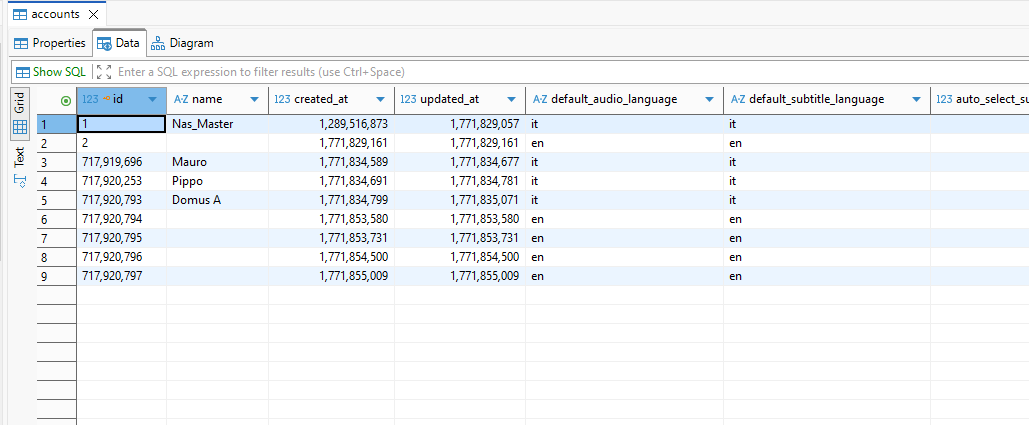Open default_subtitle_language column filter dropdown

(917, 100)
